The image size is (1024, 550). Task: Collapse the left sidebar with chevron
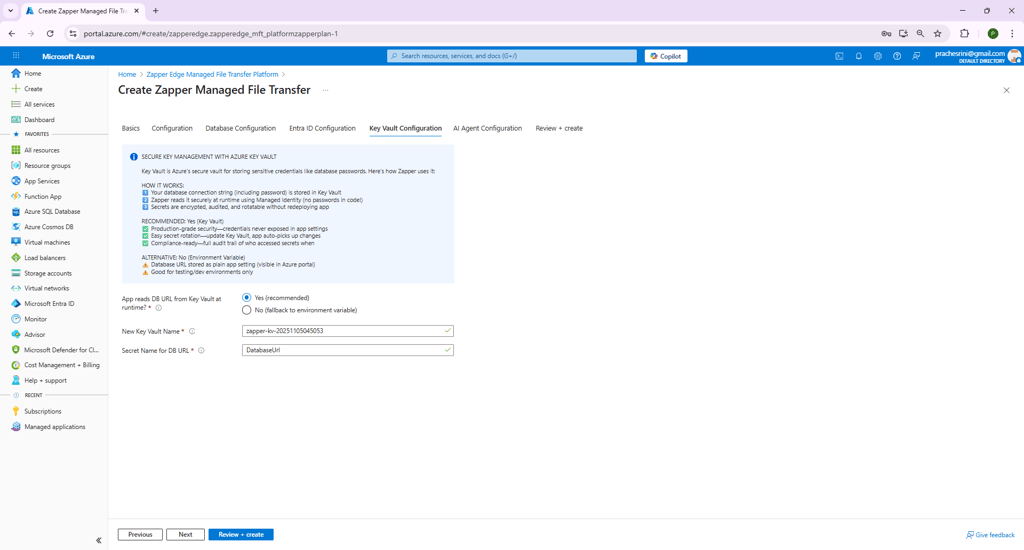(x=99, y=540)
